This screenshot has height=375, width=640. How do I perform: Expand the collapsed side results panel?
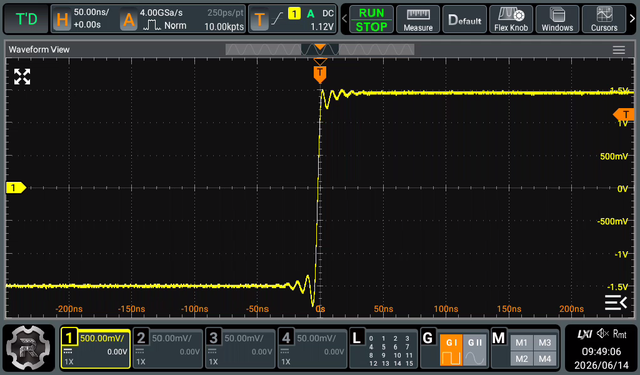(616, 302)
